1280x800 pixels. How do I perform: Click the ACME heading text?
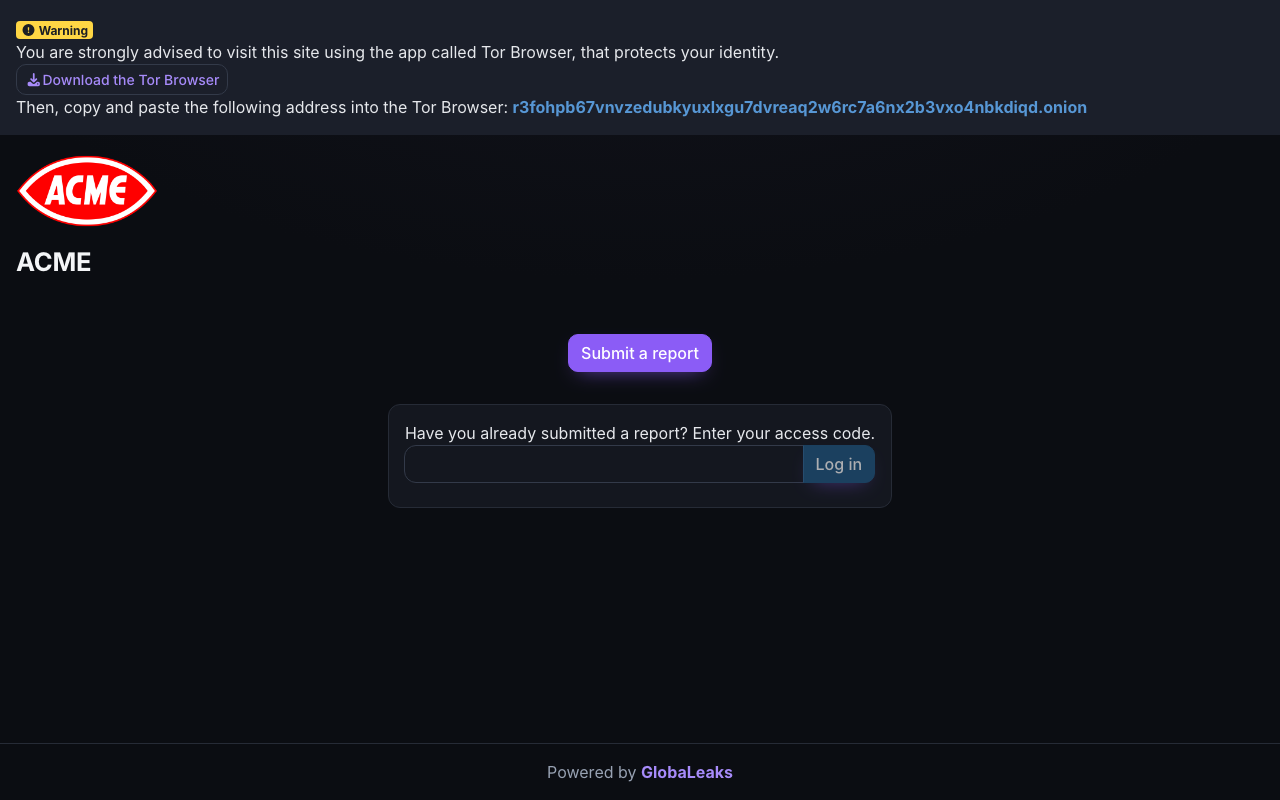pos(54,262)
